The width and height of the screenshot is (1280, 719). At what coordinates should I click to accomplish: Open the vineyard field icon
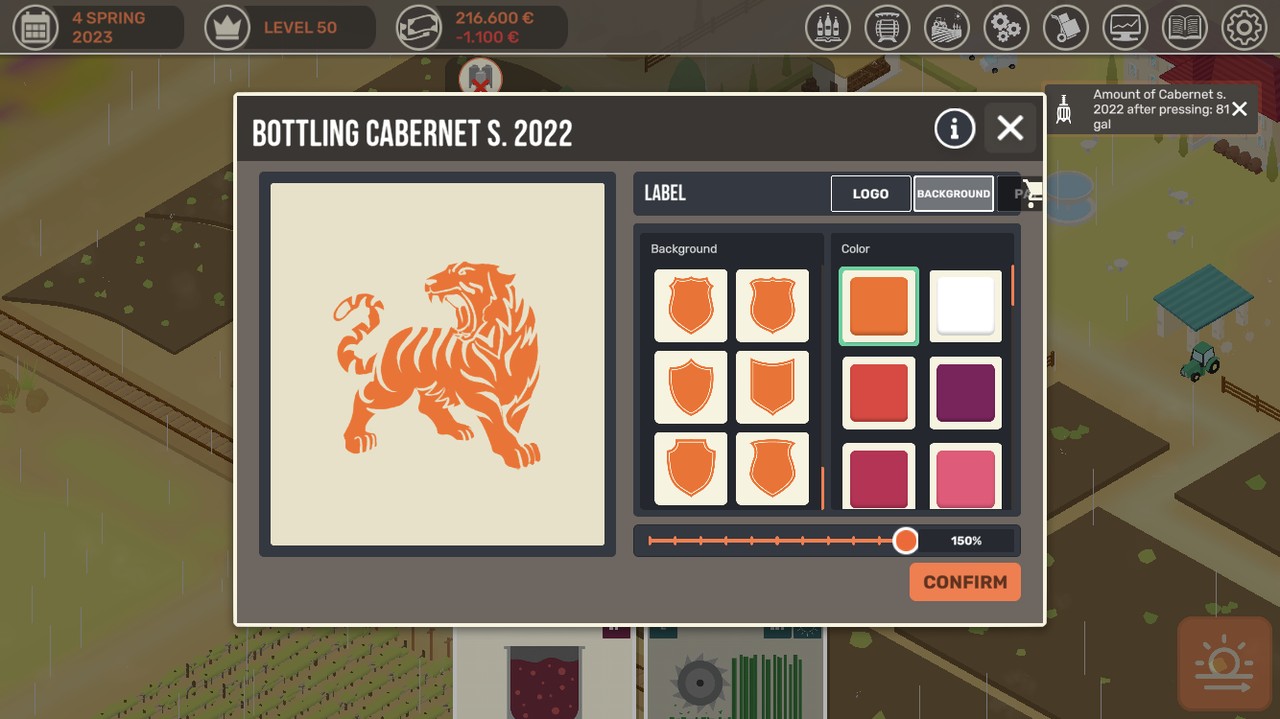[947, 28]
